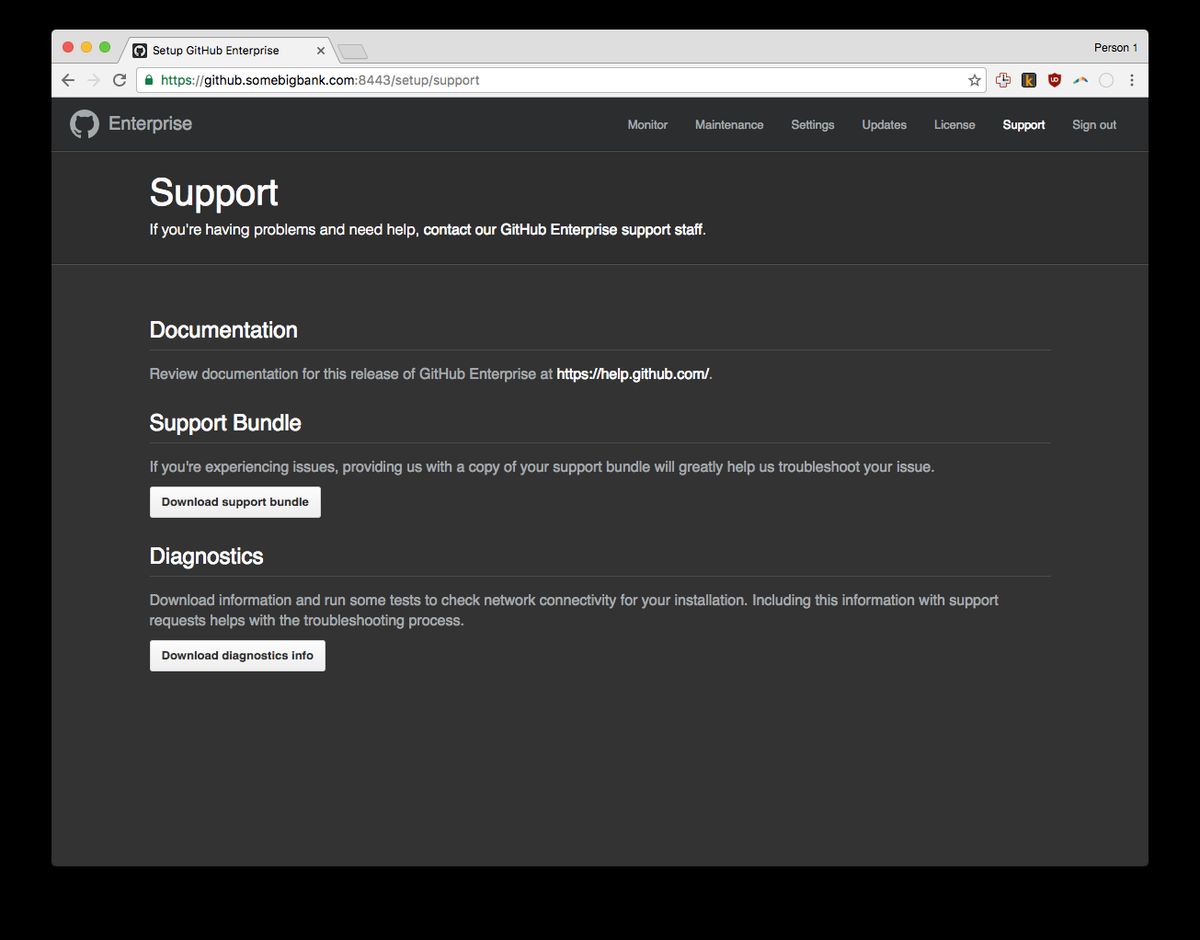Click the back navigation arrow
The width and height of the screenshot is (1200, 940).
[67, 79]
